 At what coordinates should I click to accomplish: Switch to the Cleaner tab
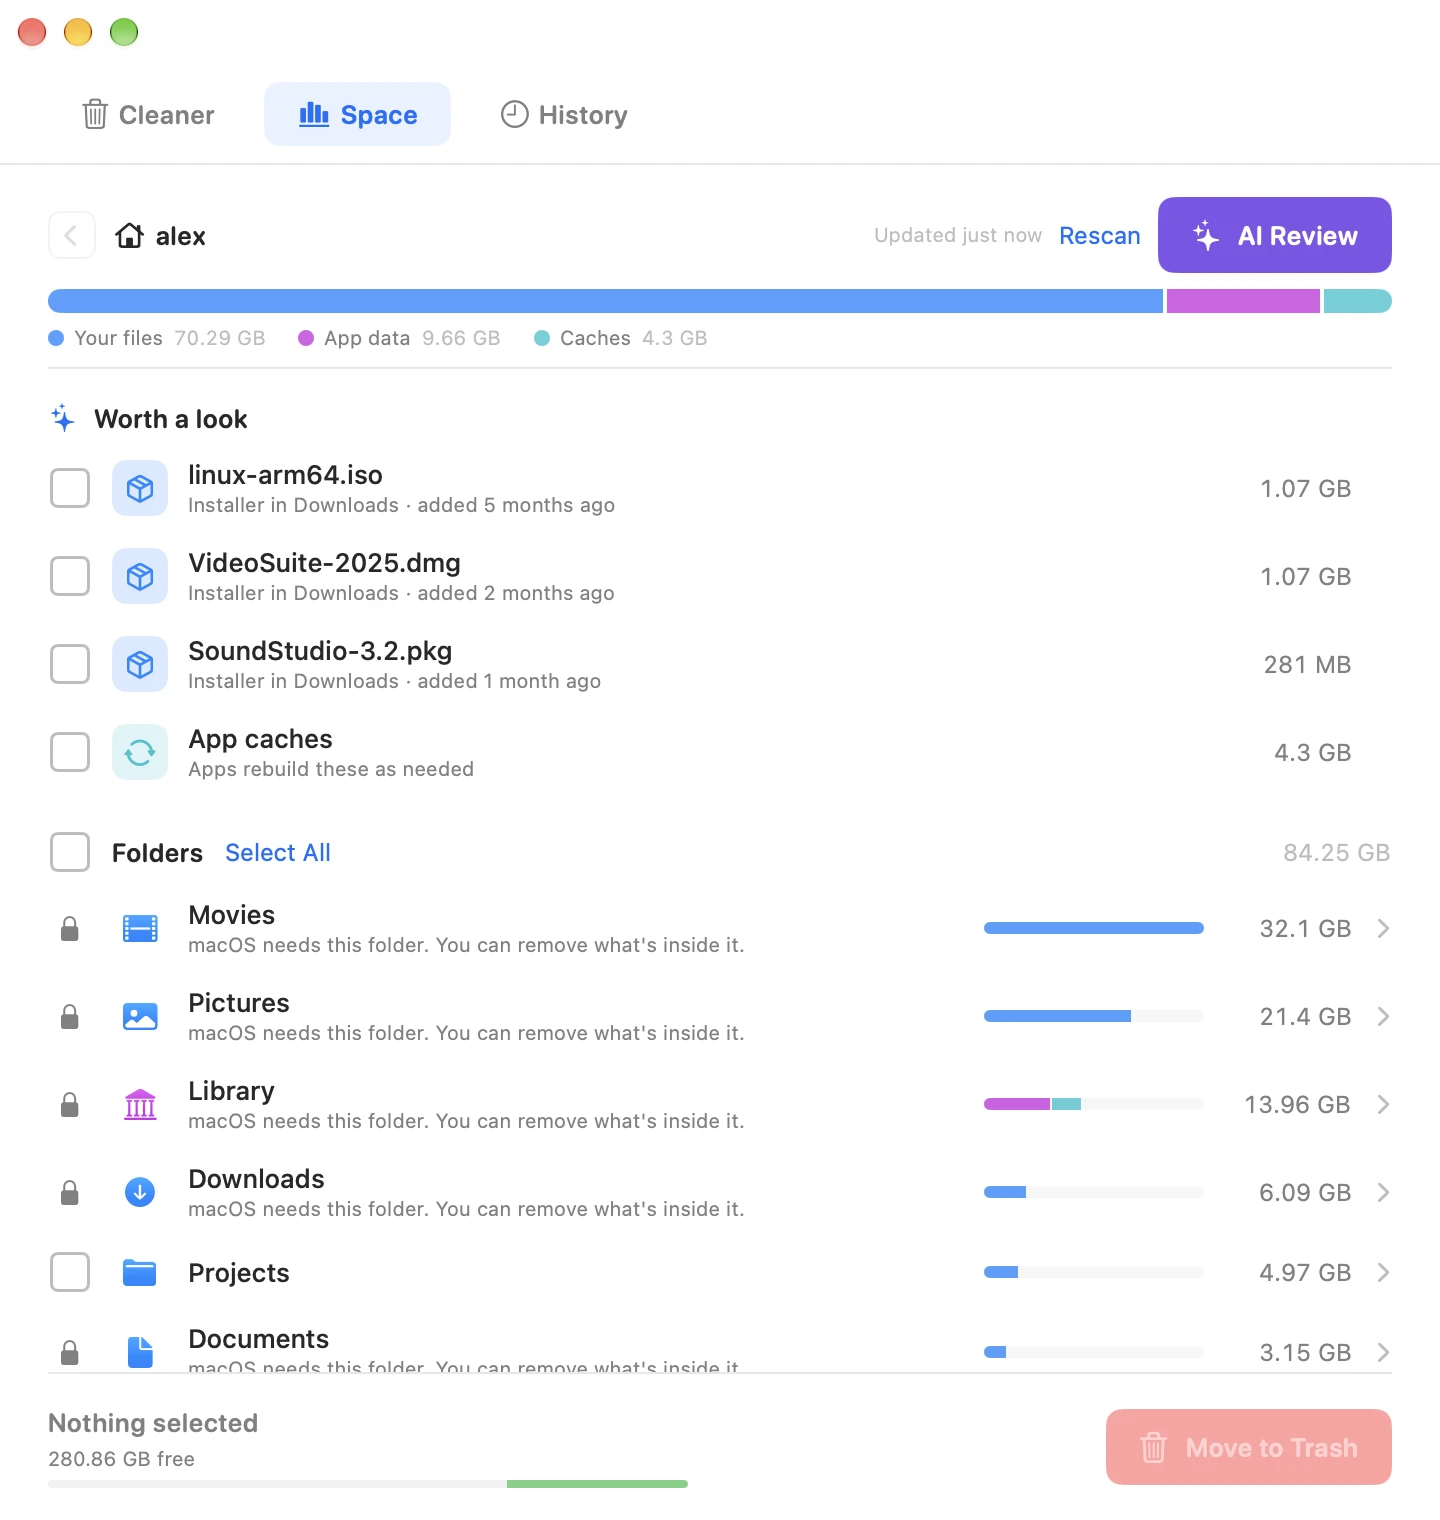pyautogui.click(x=148, y=115)
